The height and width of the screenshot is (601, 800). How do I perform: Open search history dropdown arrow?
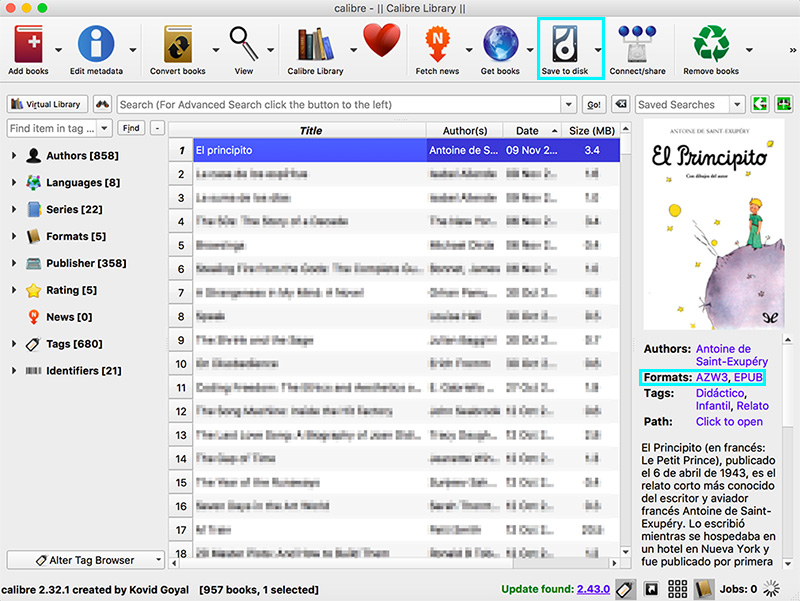[568, 105]
